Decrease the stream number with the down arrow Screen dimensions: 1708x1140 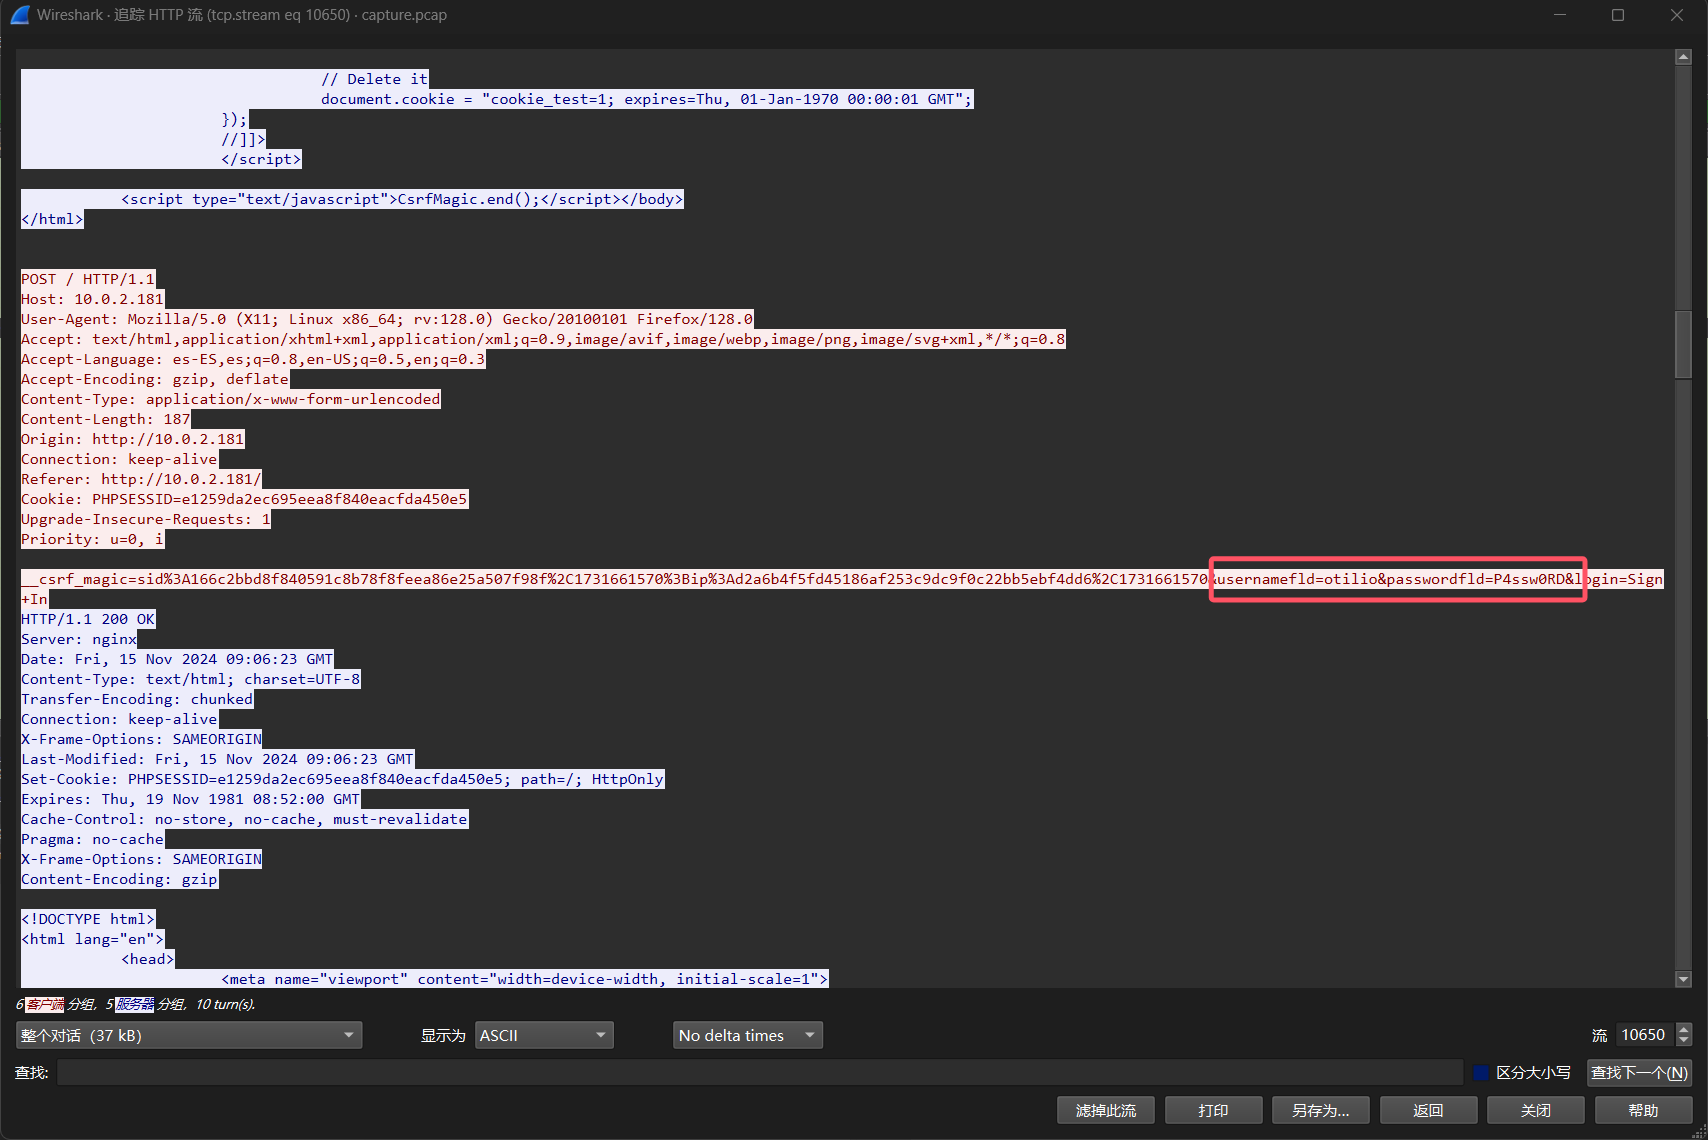coord(1684,1041)
